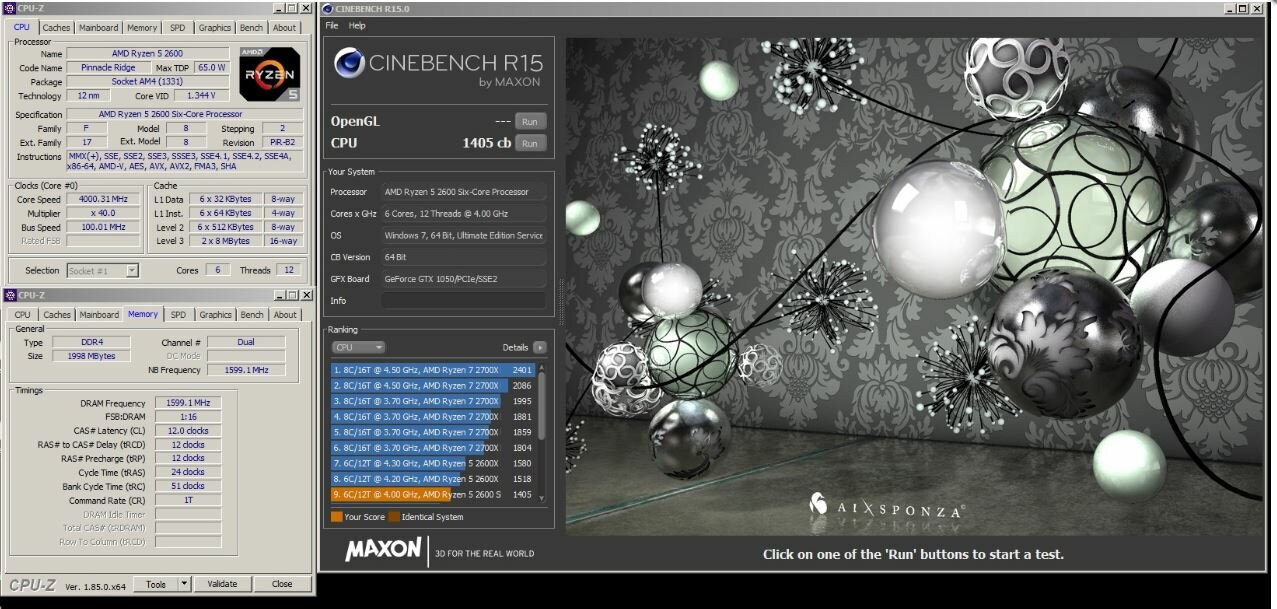Image resolution: width=1277 pixels, height=609 pixels.
Task: Click the Core VID value 1.344 V
Action: [201, 96]
